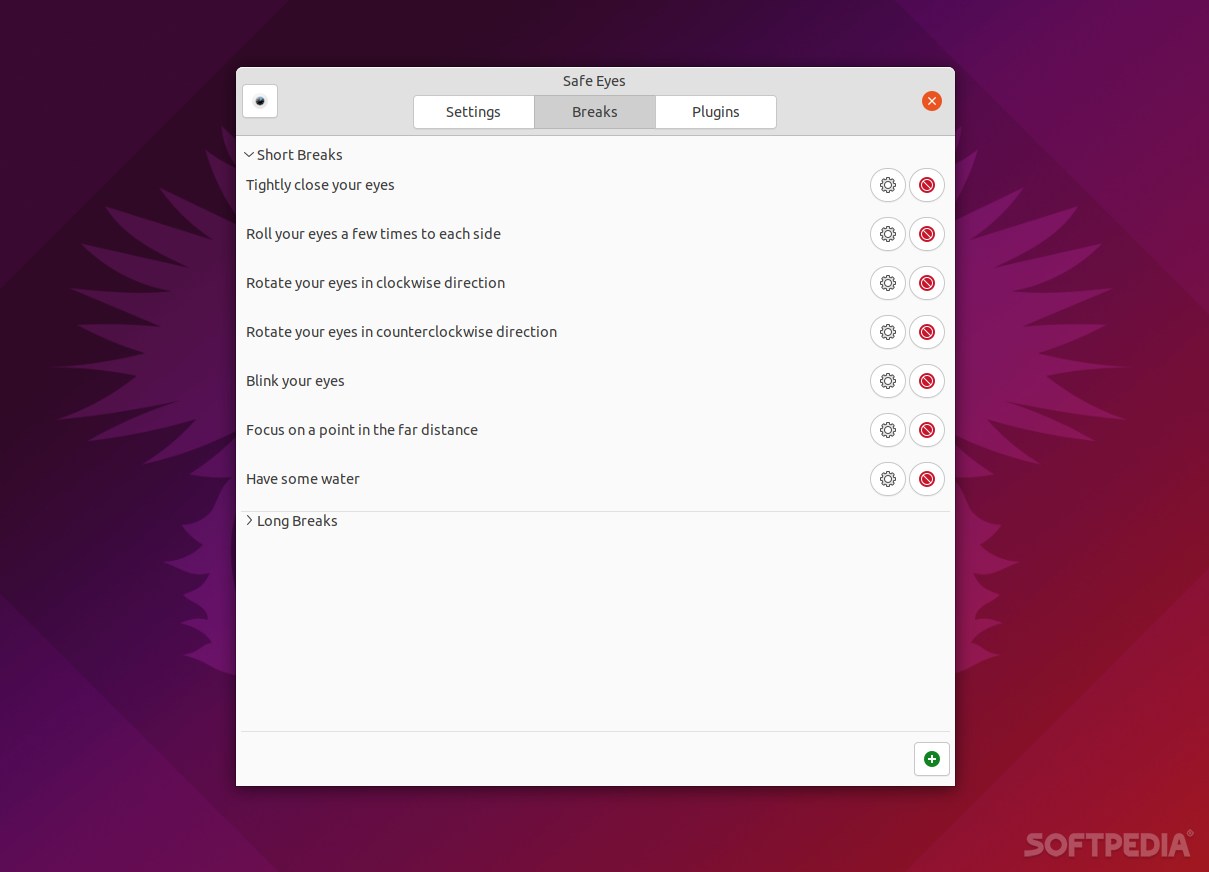Switch to the Settings tab

pyautogui.click(x=473, y=112)
